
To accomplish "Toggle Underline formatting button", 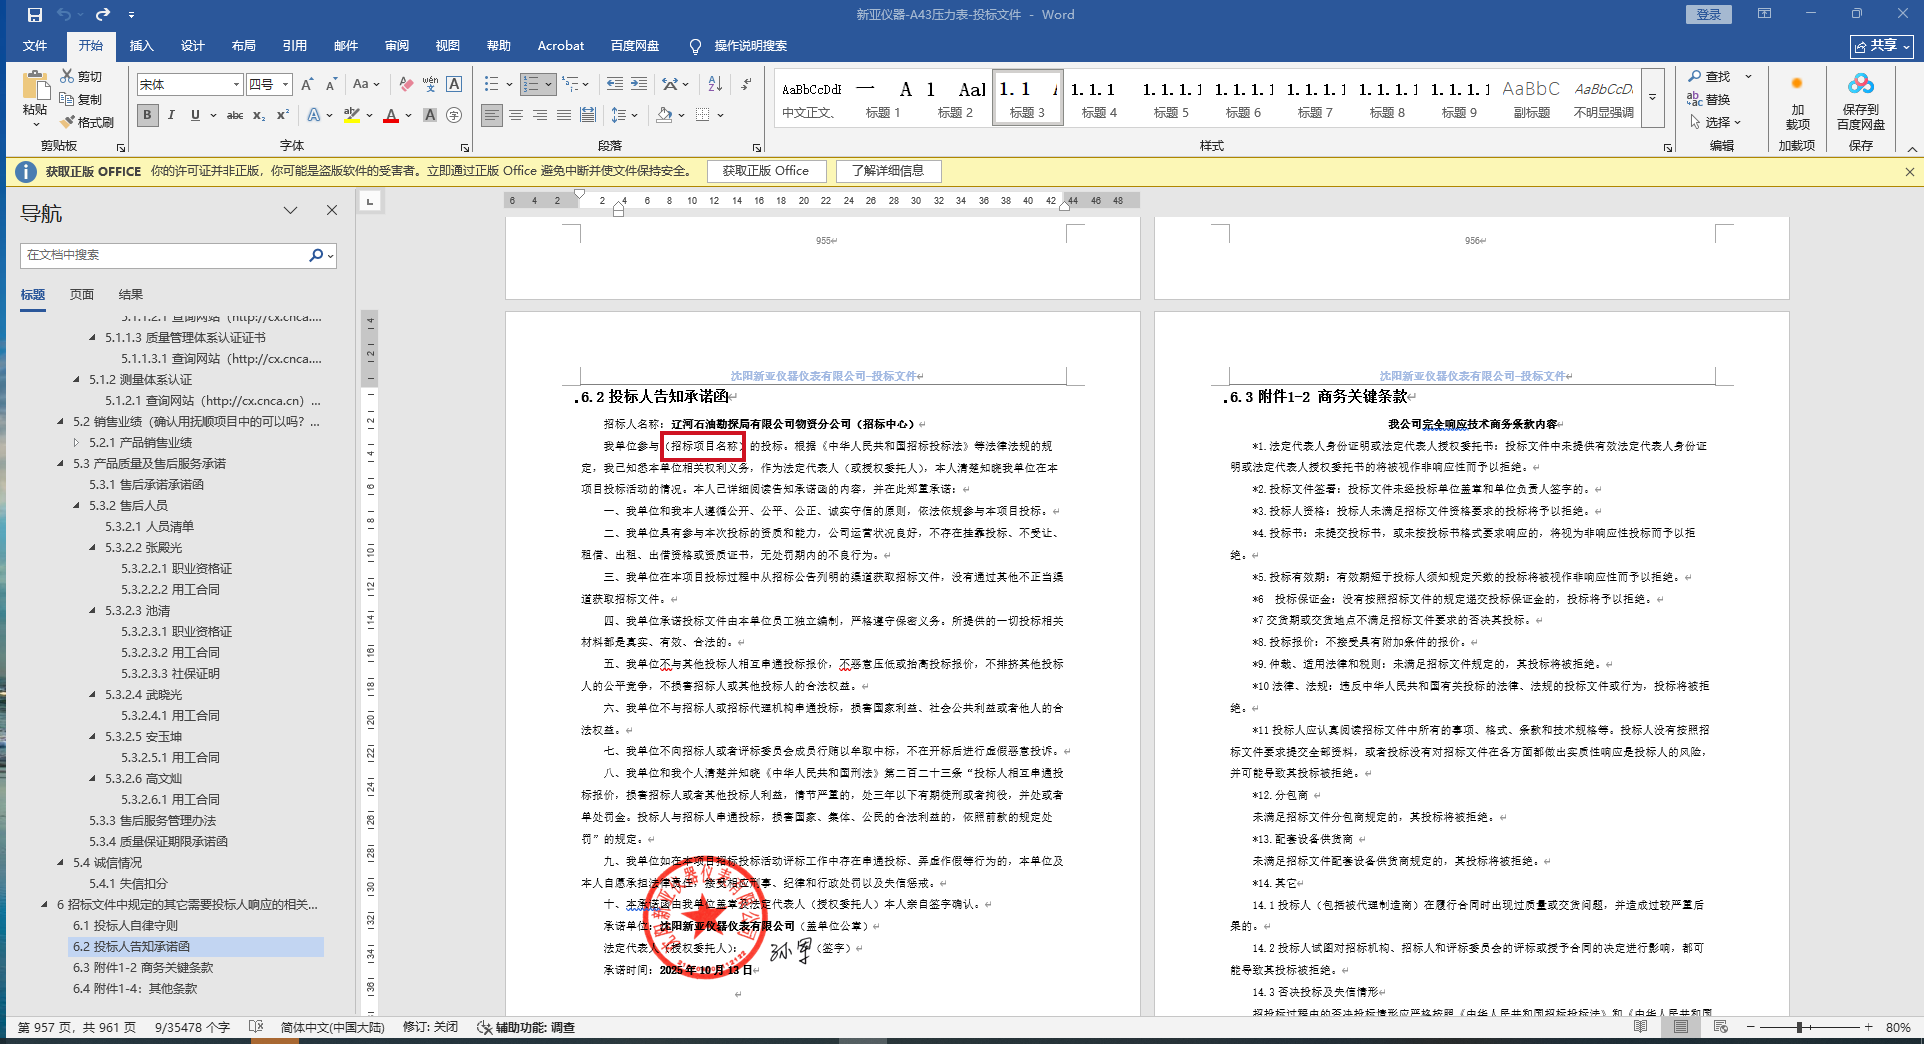I will coord(195,115).
